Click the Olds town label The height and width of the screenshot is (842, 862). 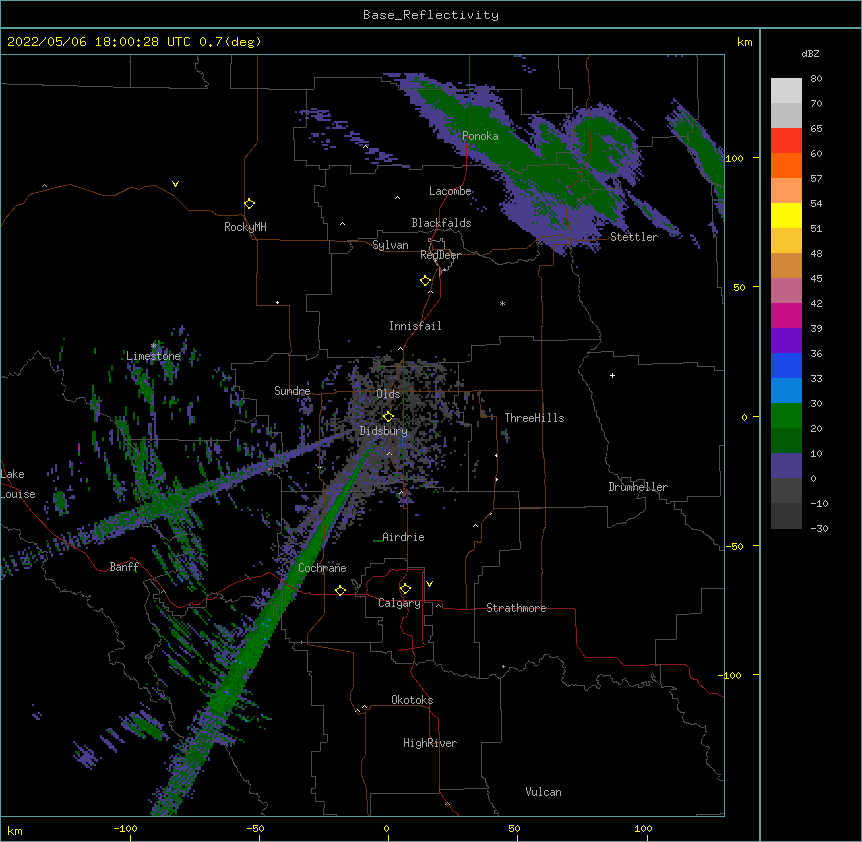tap(388, 394)
